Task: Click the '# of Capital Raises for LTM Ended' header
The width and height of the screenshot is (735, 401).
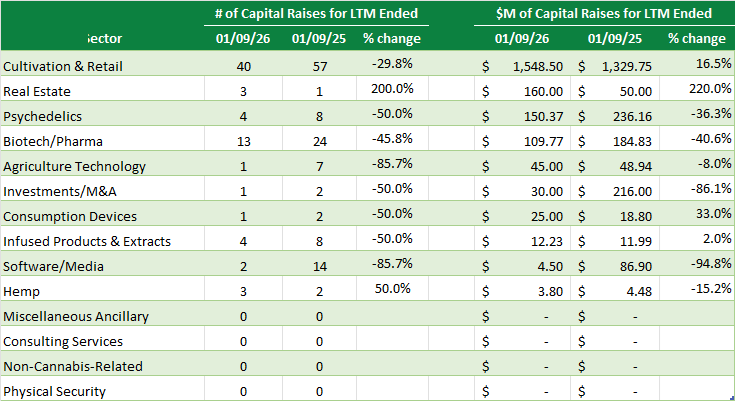Action: coord(316,14)
